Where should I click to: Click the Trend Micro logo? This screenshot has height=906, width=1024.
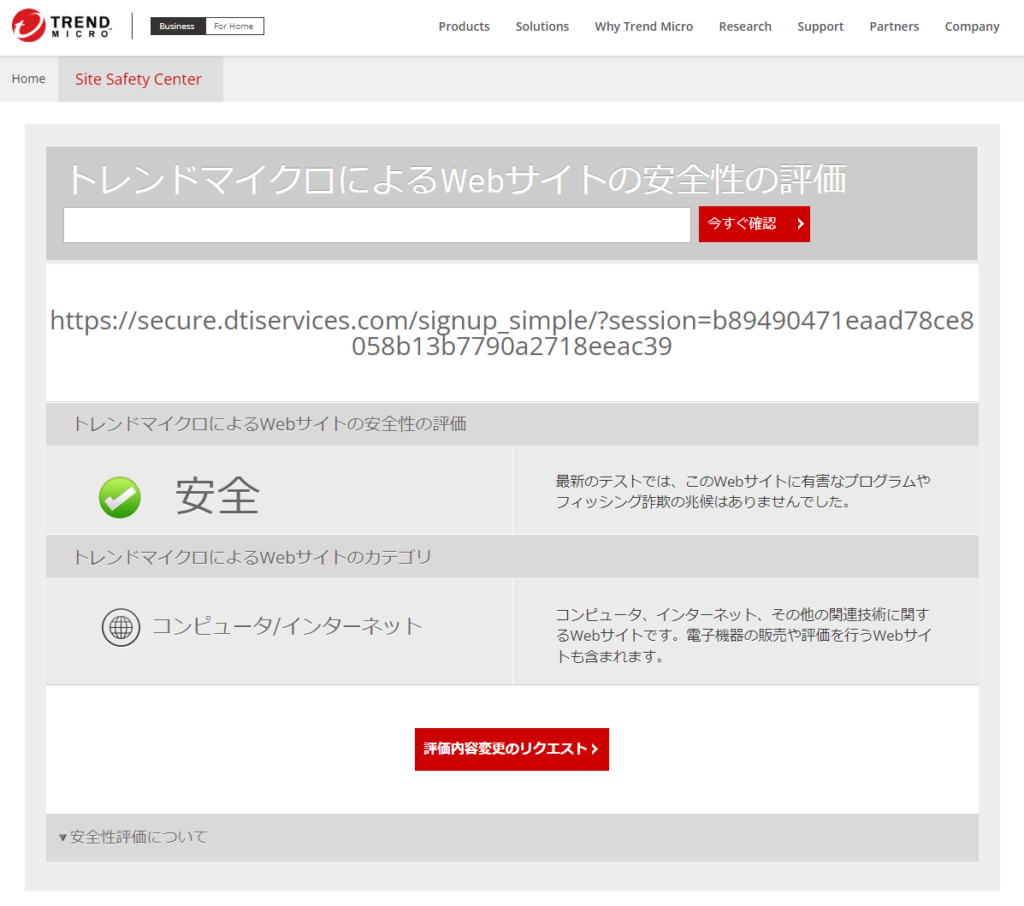pyautogui.click(x=61, y=25)
